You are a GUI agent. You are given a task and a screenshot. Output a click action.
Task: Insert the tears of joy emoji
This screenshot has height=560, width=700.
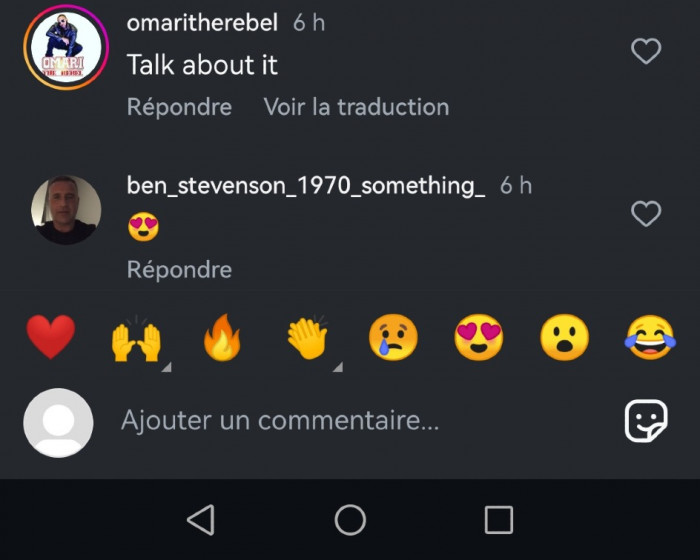pos(650,338)
